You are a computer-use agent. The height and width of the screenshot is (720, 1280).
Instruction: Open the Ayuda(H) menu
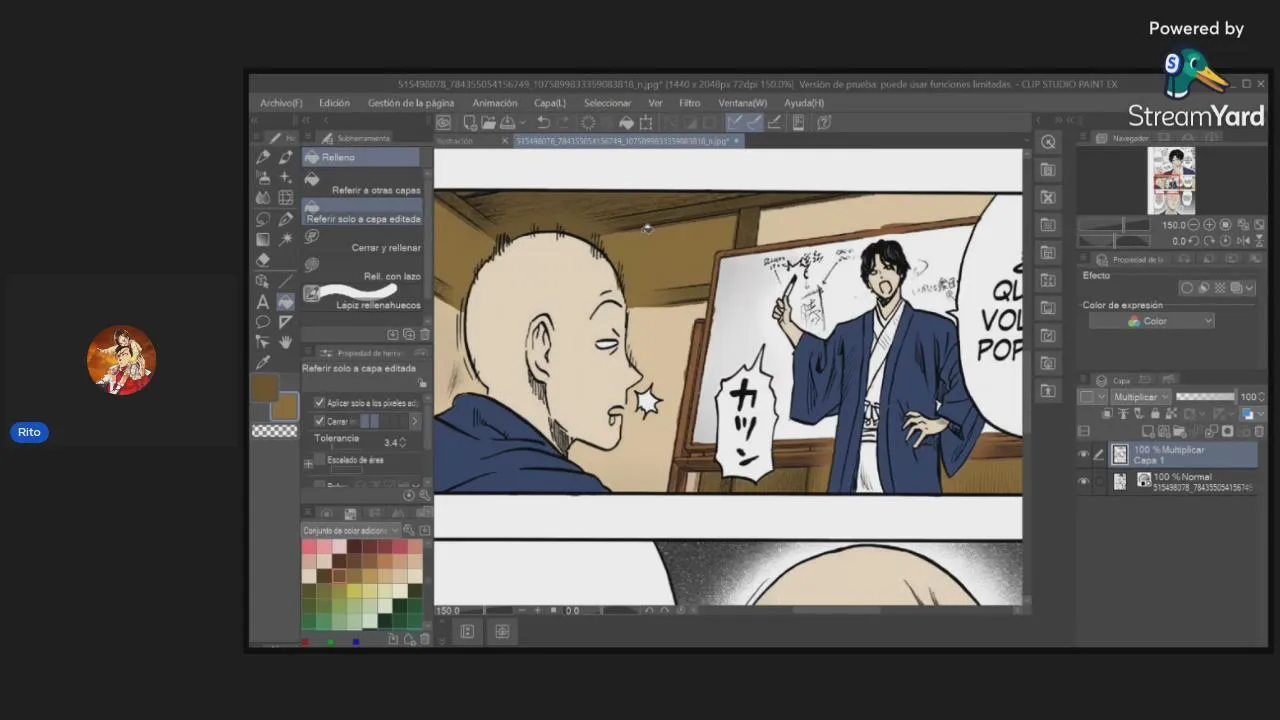tap(804, 103)
